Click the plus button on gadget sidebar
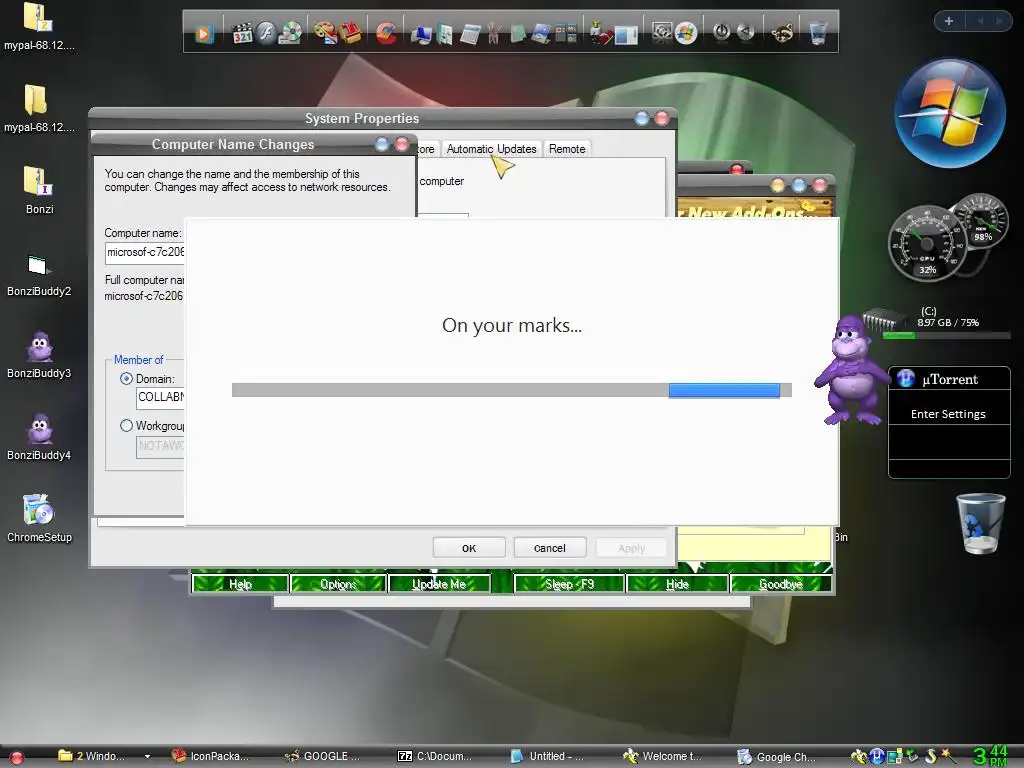Image resolution: width=1024 pixels, height=768 pixels. (x=949, y=21)
